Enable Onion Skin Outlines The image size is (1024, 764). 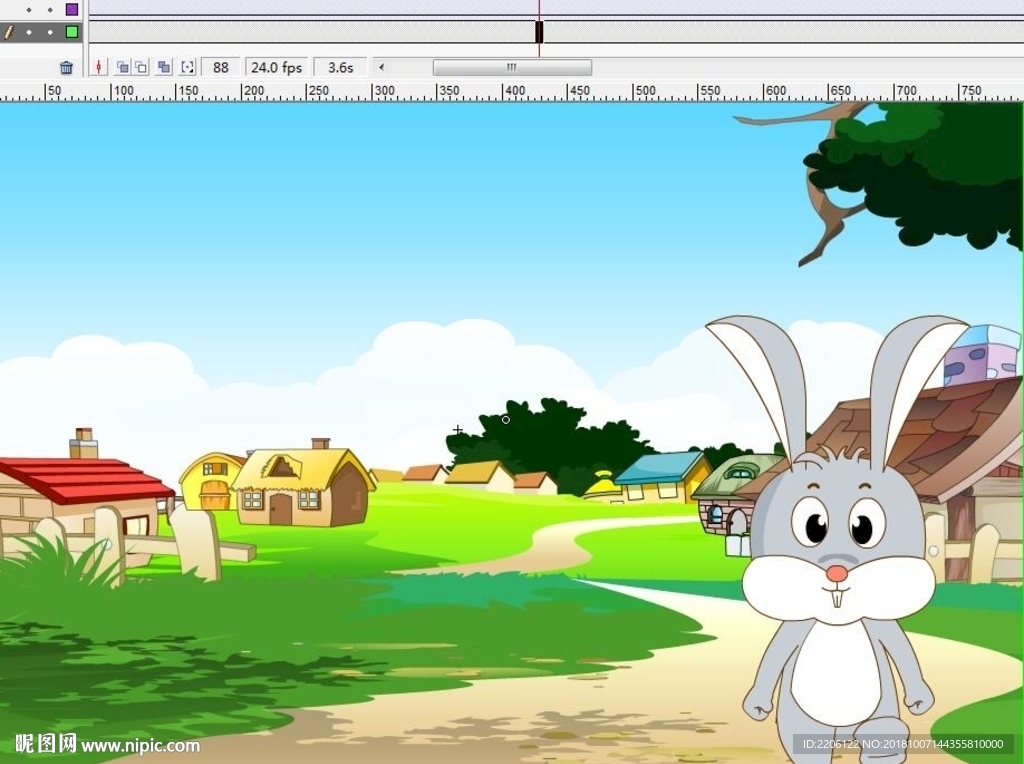140,67
